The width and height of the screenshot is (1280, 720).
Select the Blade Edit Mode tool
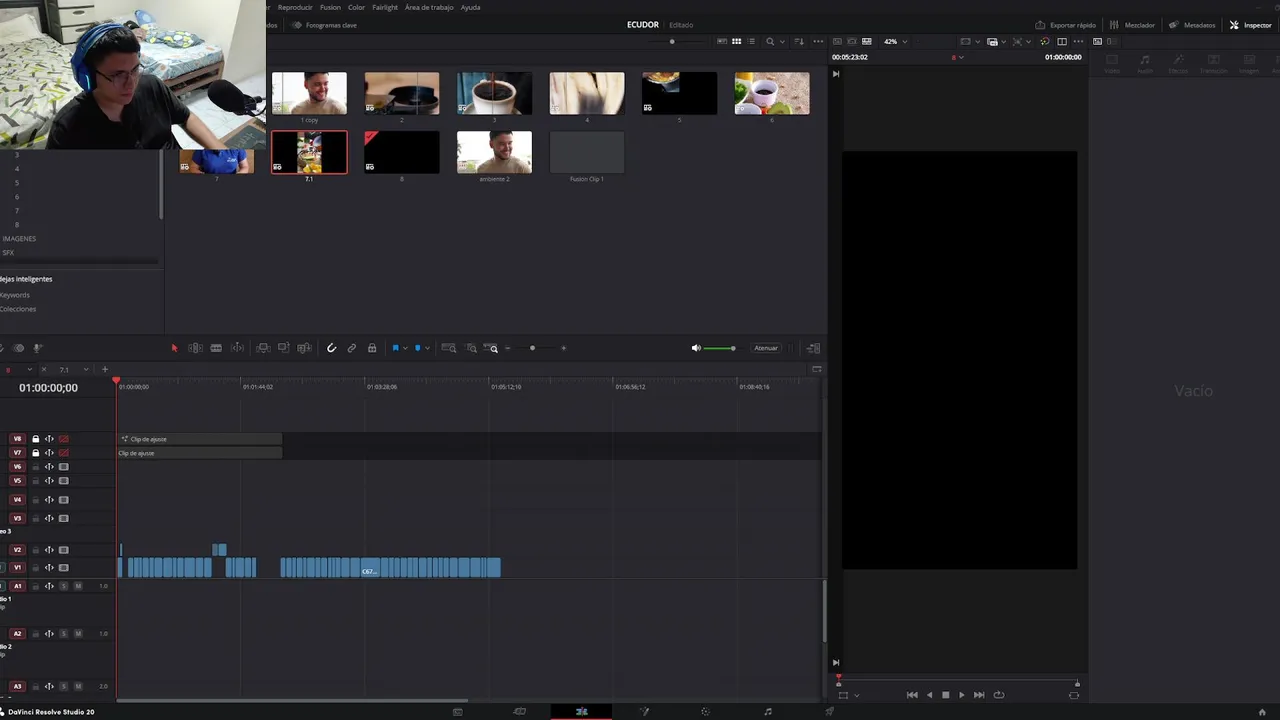[x=216, y=348]
